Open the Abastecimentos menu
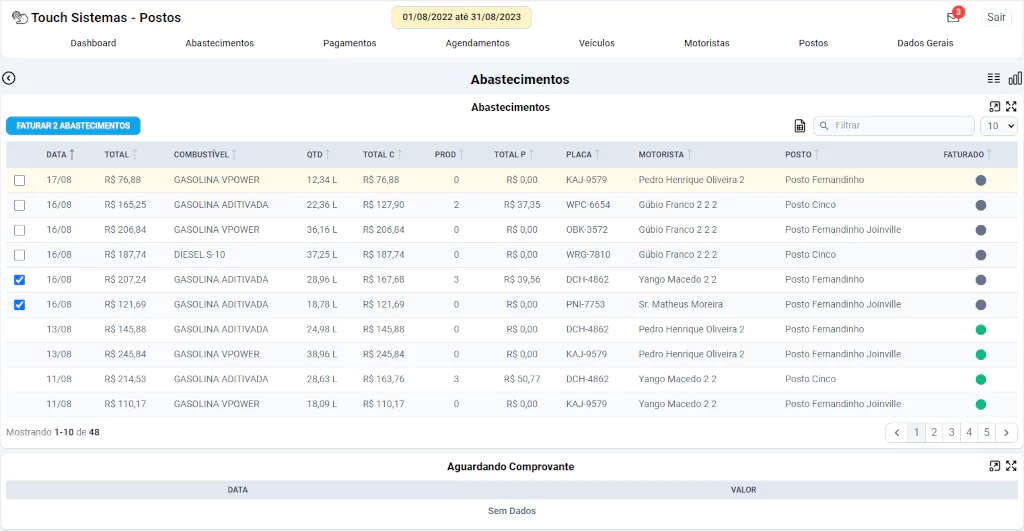1024x531 pixels. (x=219, y=43)
